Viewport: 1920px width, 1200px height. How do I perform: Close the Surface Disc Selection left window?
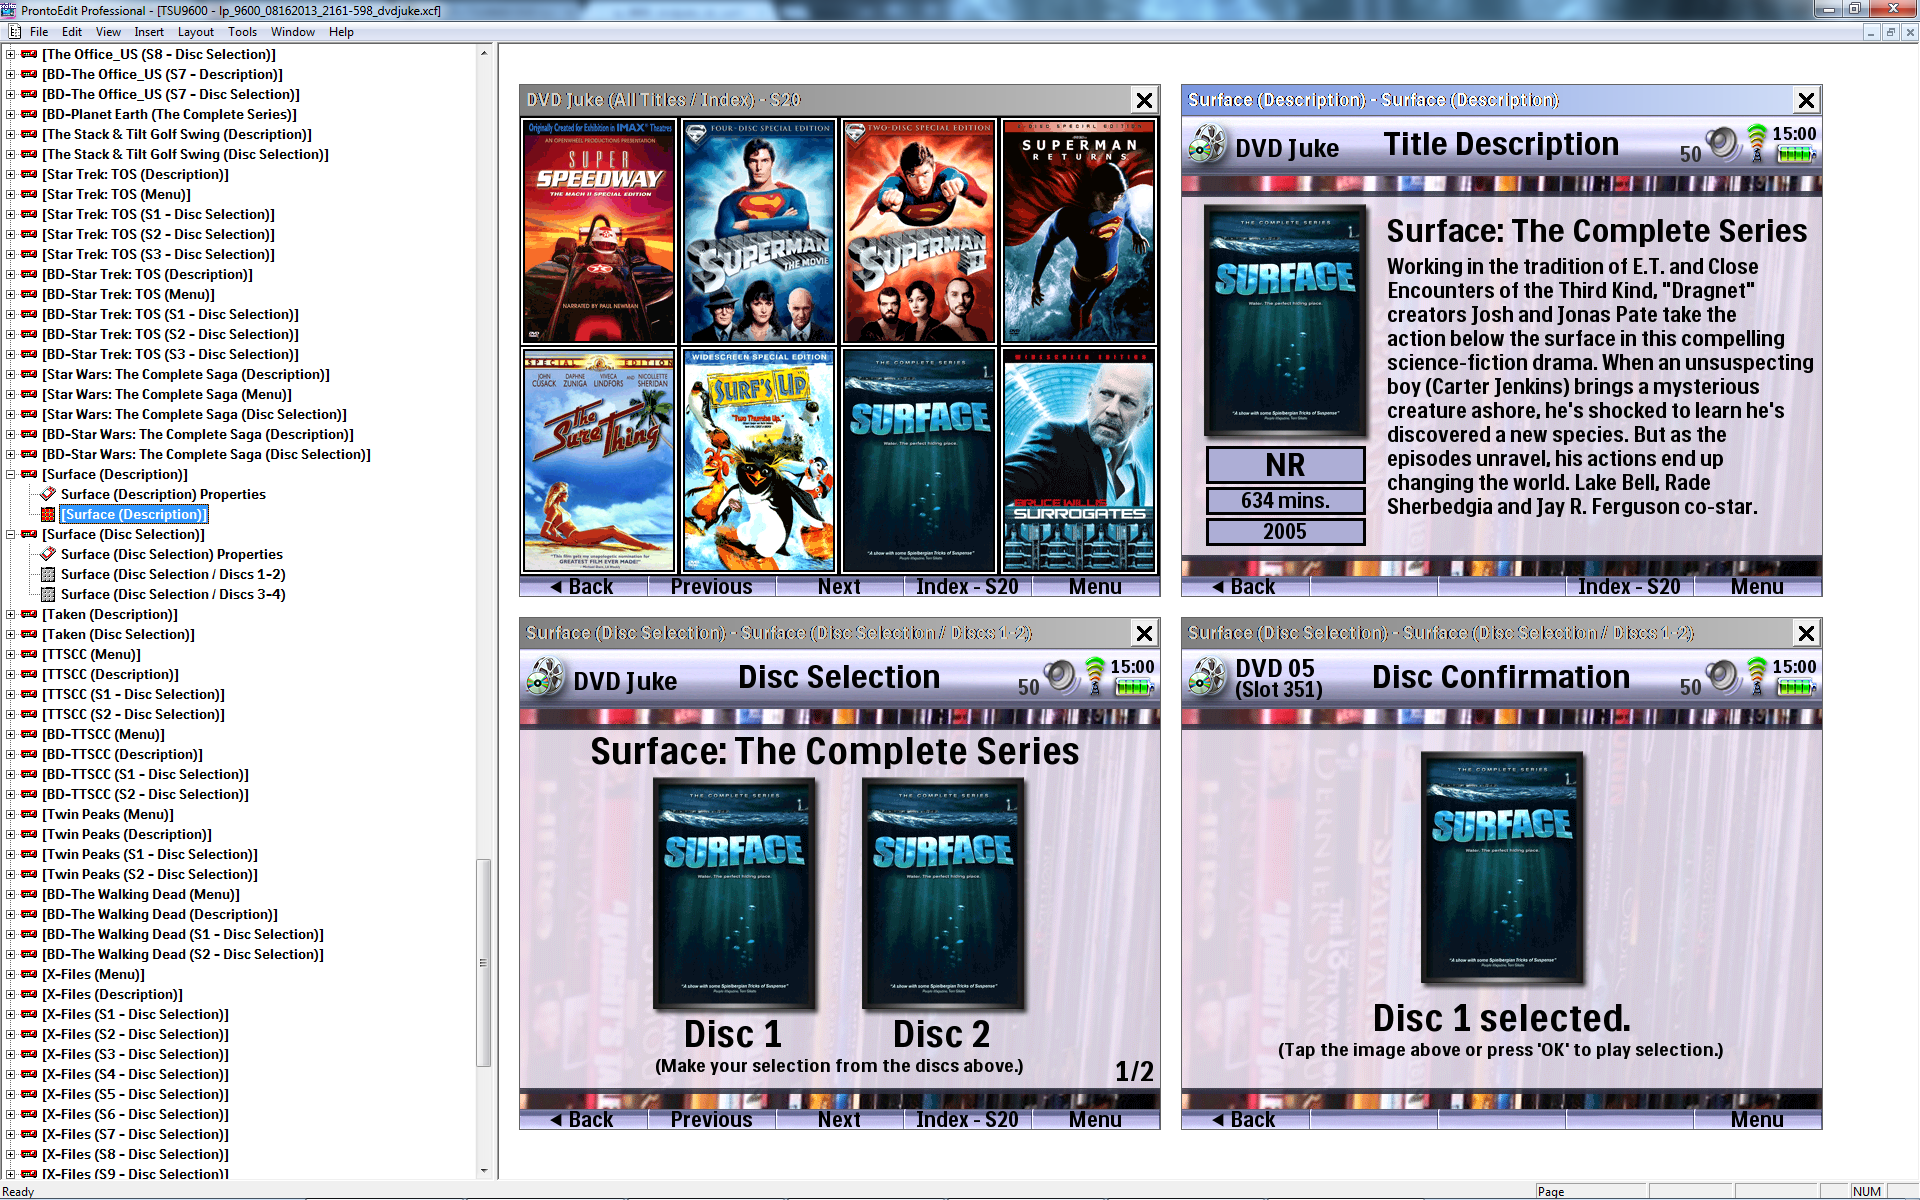1144,633
